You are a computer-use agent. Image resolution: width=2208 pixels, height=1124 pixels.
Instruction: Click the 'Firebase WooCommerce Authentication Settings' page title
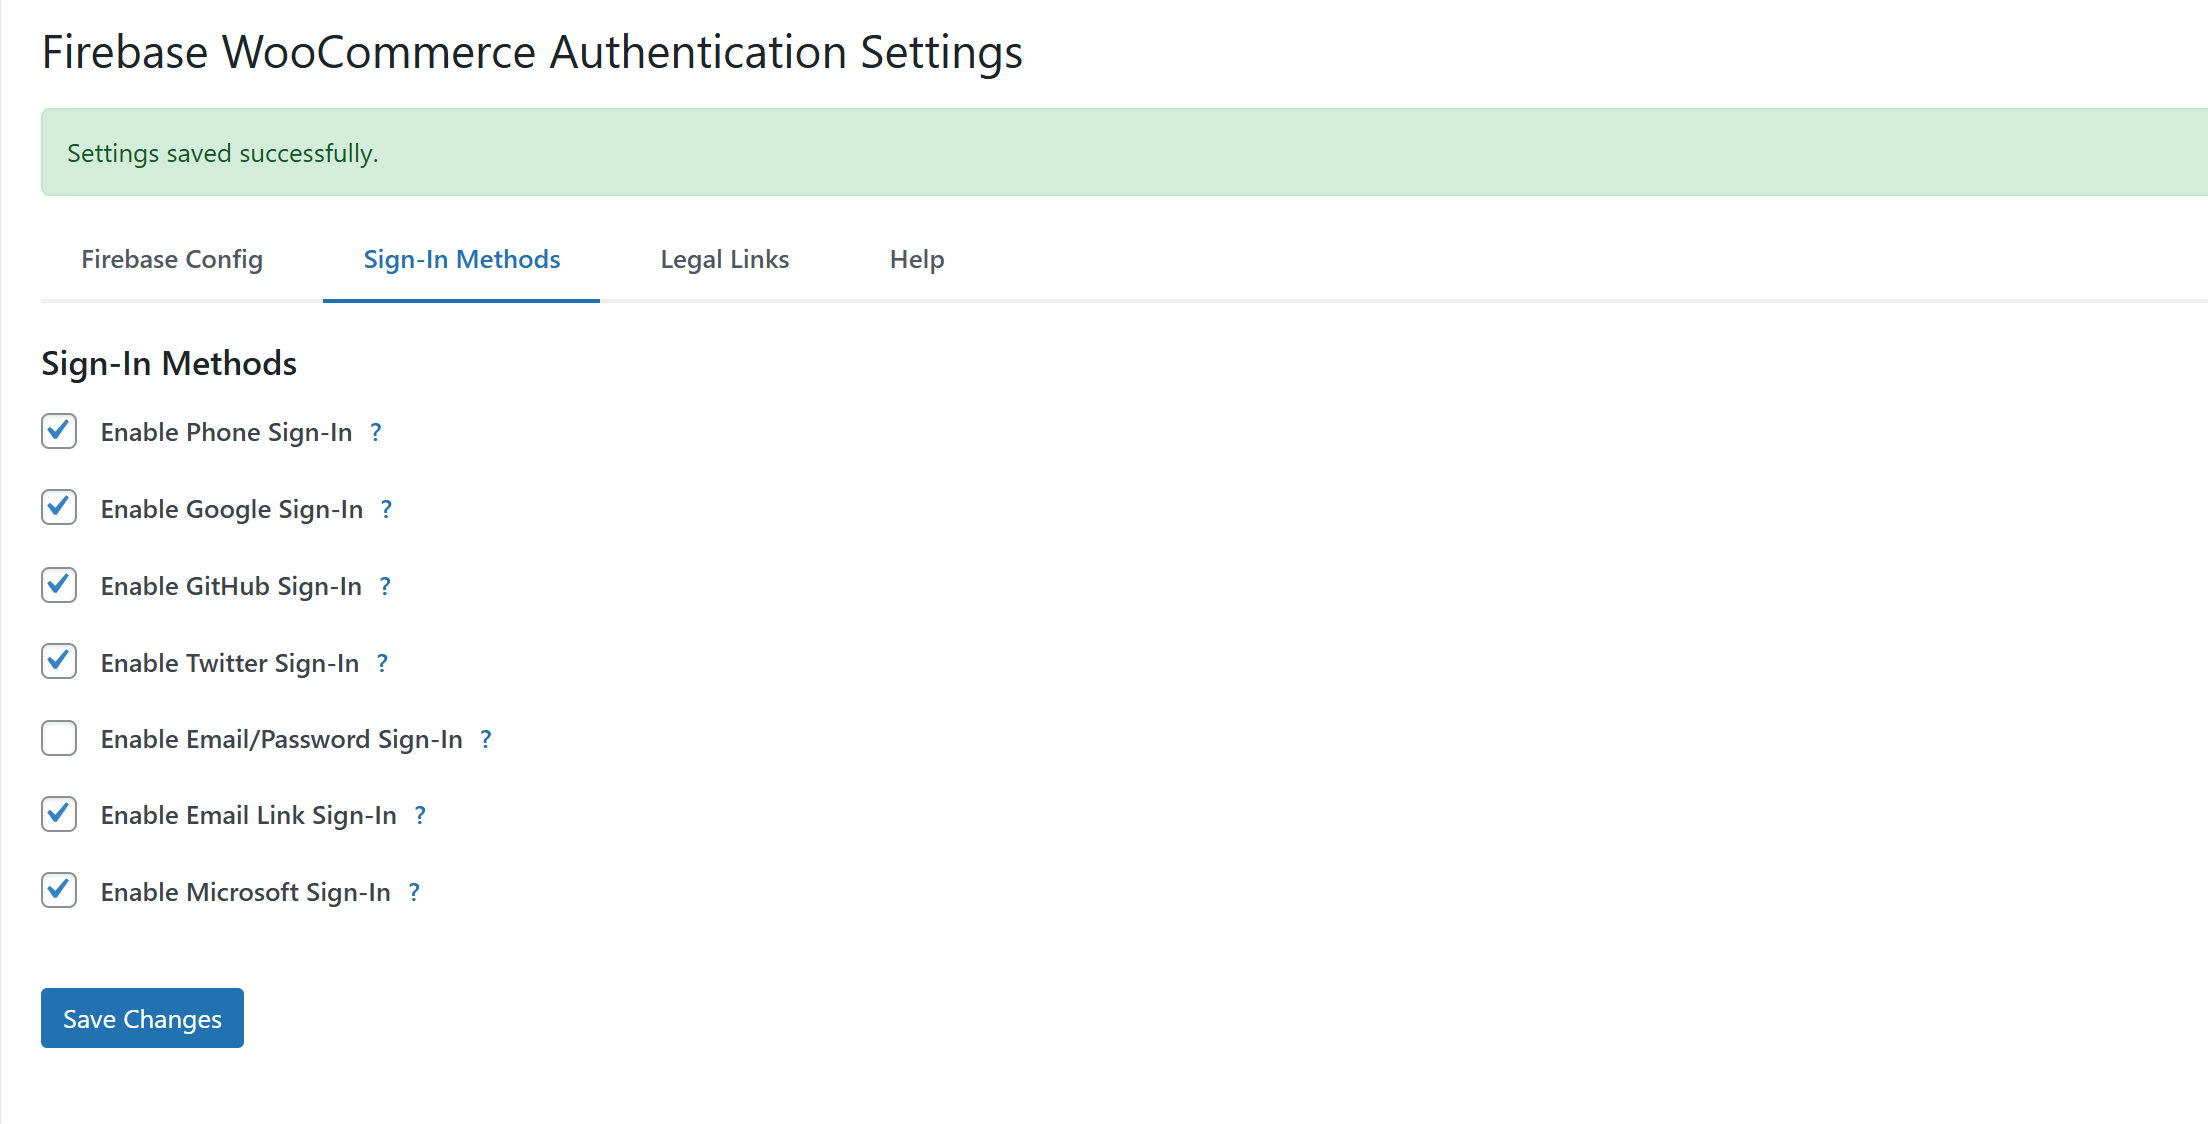(532, 52)
